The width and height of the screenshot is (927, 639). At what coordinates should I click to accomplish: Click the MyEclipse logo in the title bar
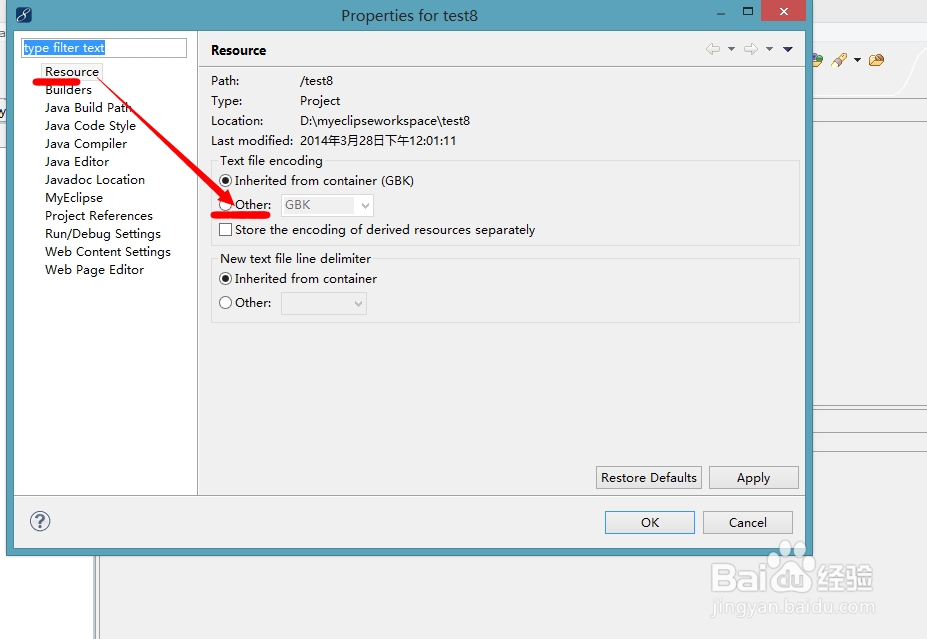pos(24,15)
